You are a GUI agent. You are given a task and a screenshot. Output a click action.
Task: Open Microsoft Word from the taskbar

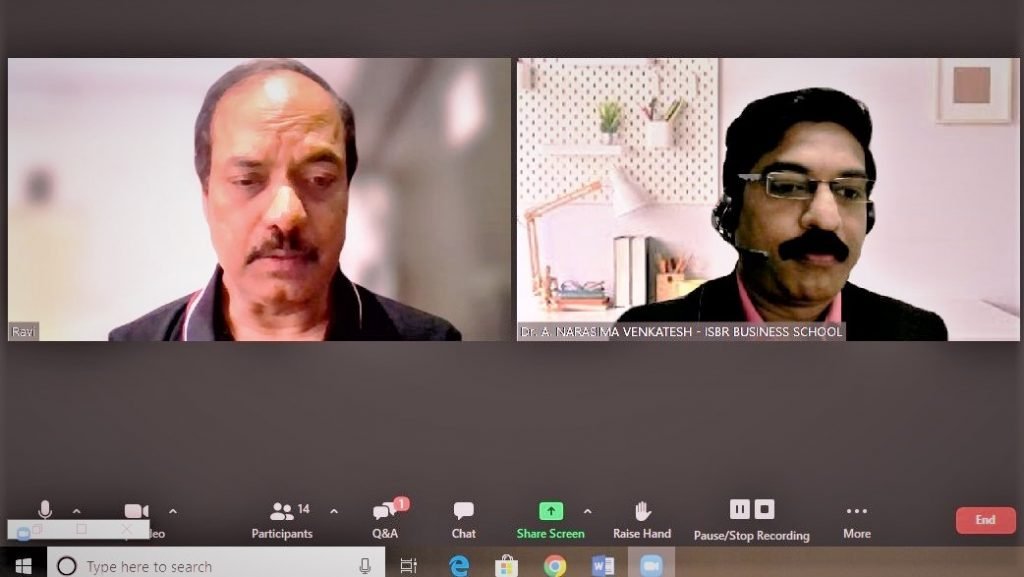coord(603,565)
